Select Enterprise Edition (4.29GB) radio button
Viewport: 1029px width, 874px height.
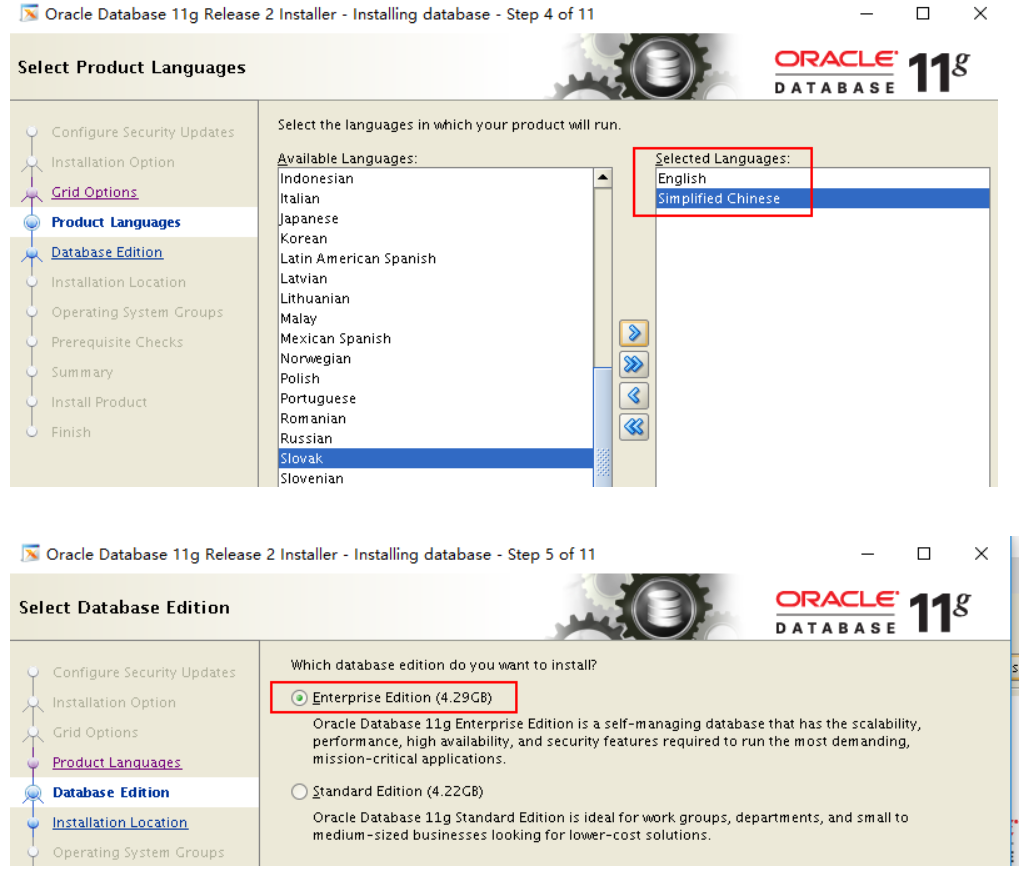pos(299,697)
